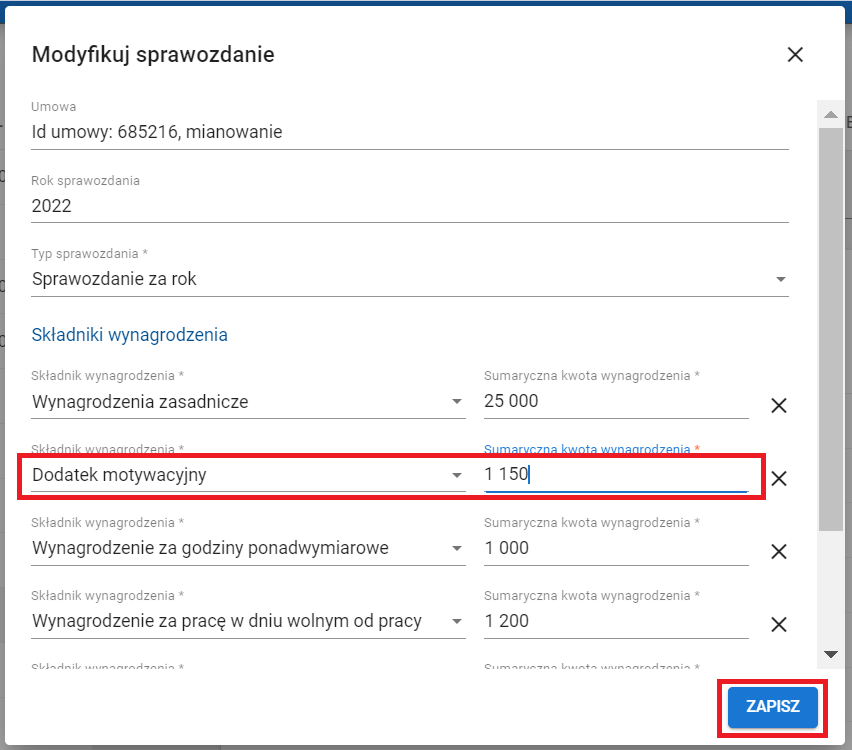This screenshot has height=750, width=852.
Task: Focus the amount field containing 1 150
Action: [x=615, y=475]
